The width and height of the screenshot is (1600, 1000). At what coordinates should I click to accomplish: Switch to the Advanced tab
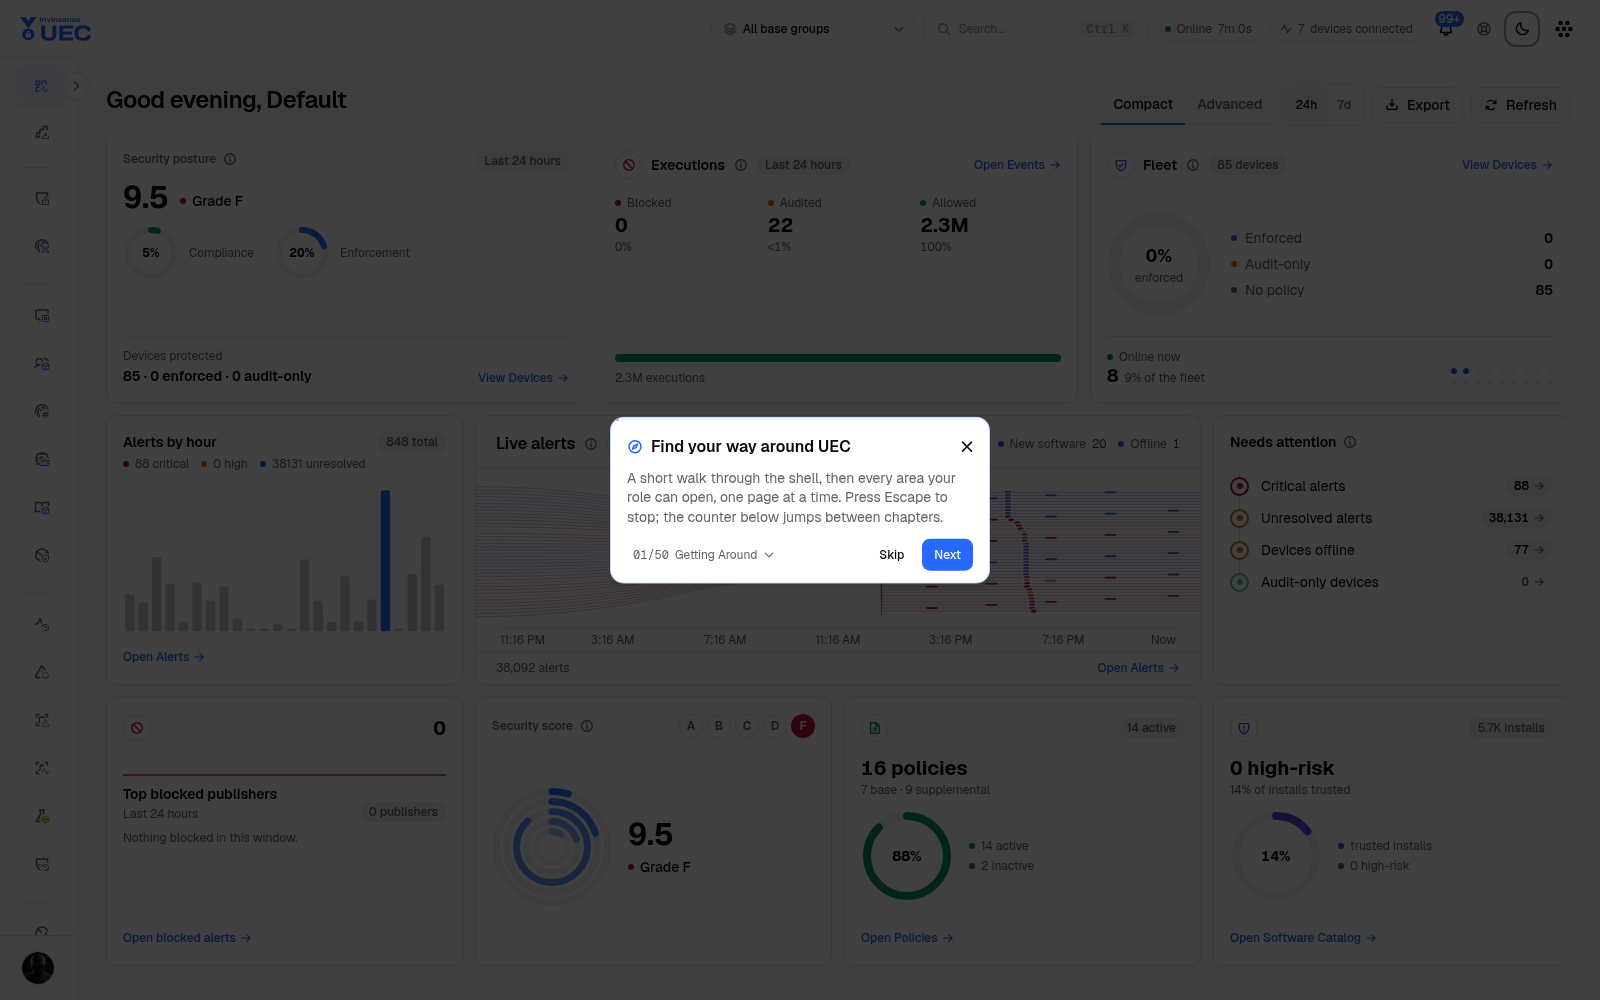(1230, 105)
